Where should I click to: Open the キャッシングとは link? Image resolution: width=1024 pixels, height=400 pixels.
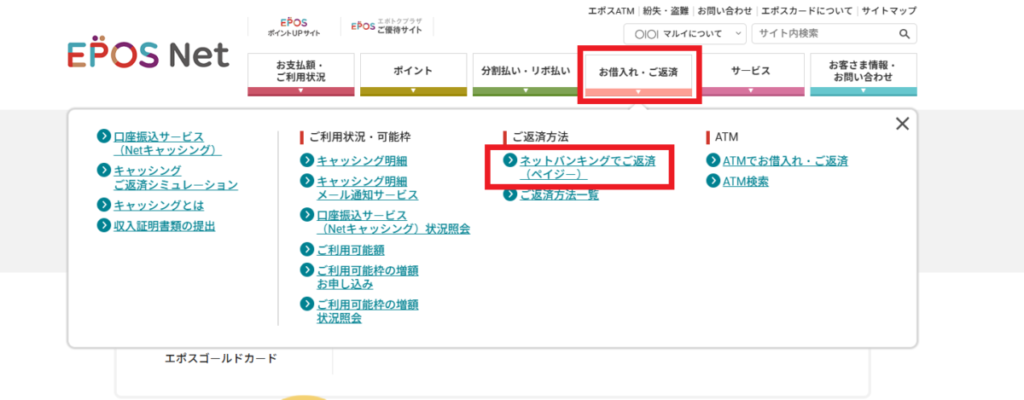point(159,205)
